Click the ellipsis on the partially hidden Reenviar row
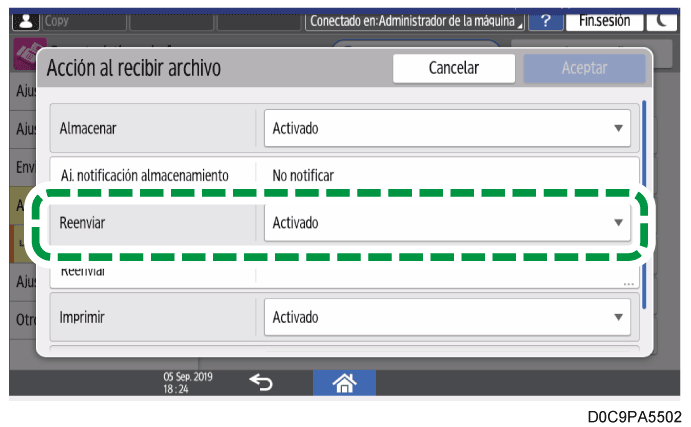Screen dimensions: 691x427 pyautogui.click(x=627, y=283)
